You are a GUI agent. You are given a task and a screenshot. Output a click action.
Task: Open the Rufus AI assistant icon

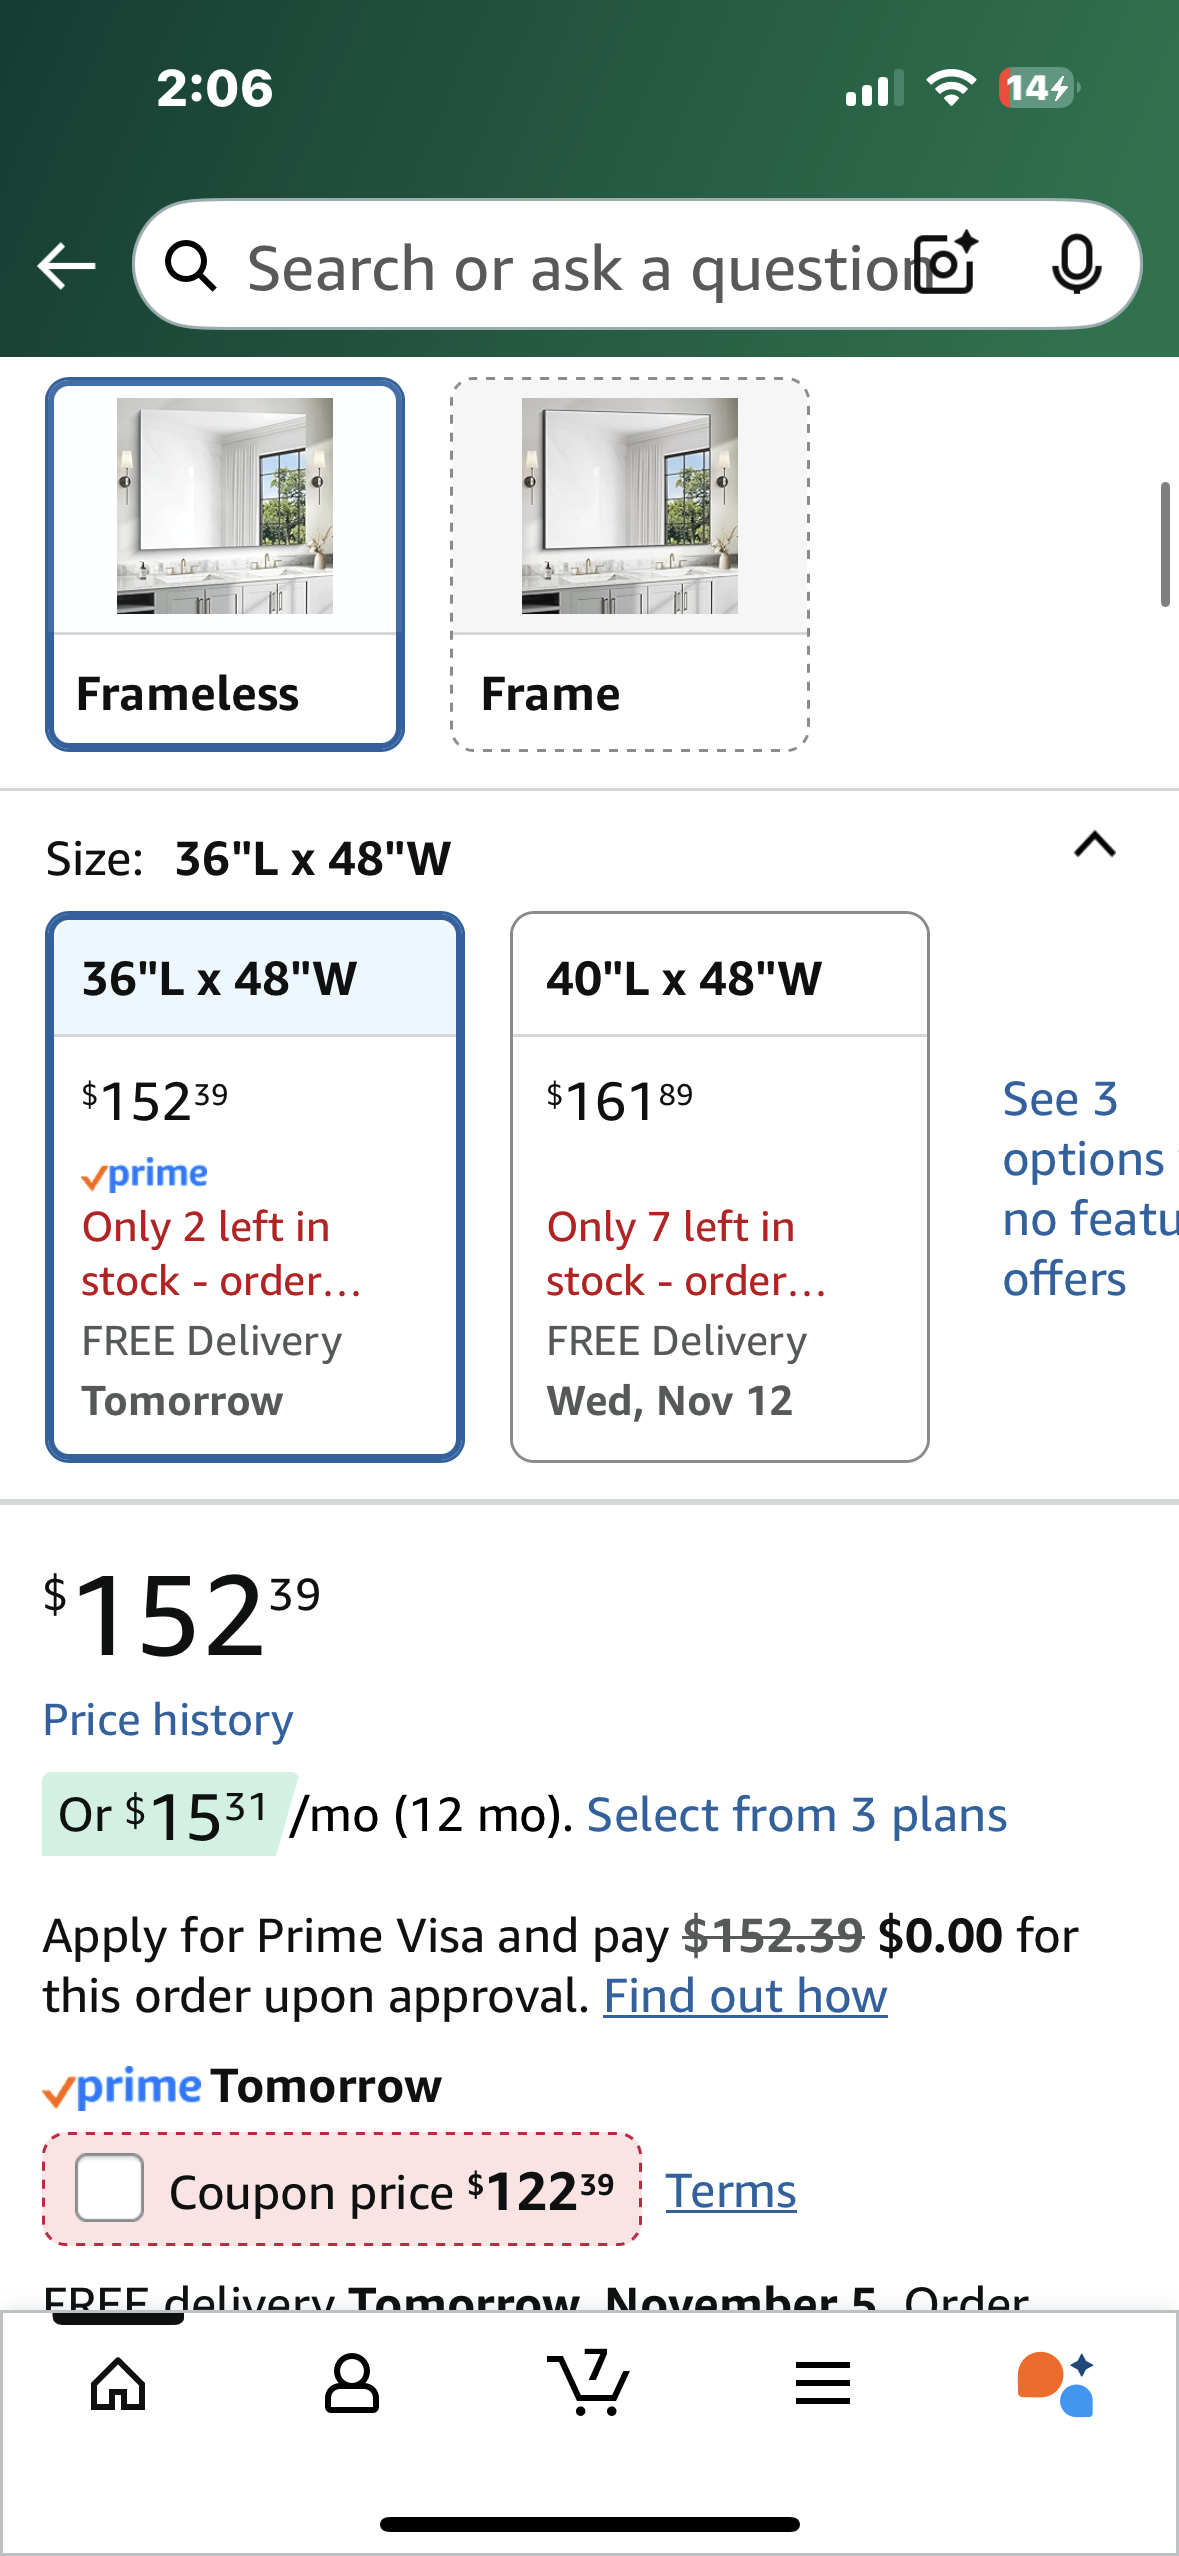[1056, 2384]
